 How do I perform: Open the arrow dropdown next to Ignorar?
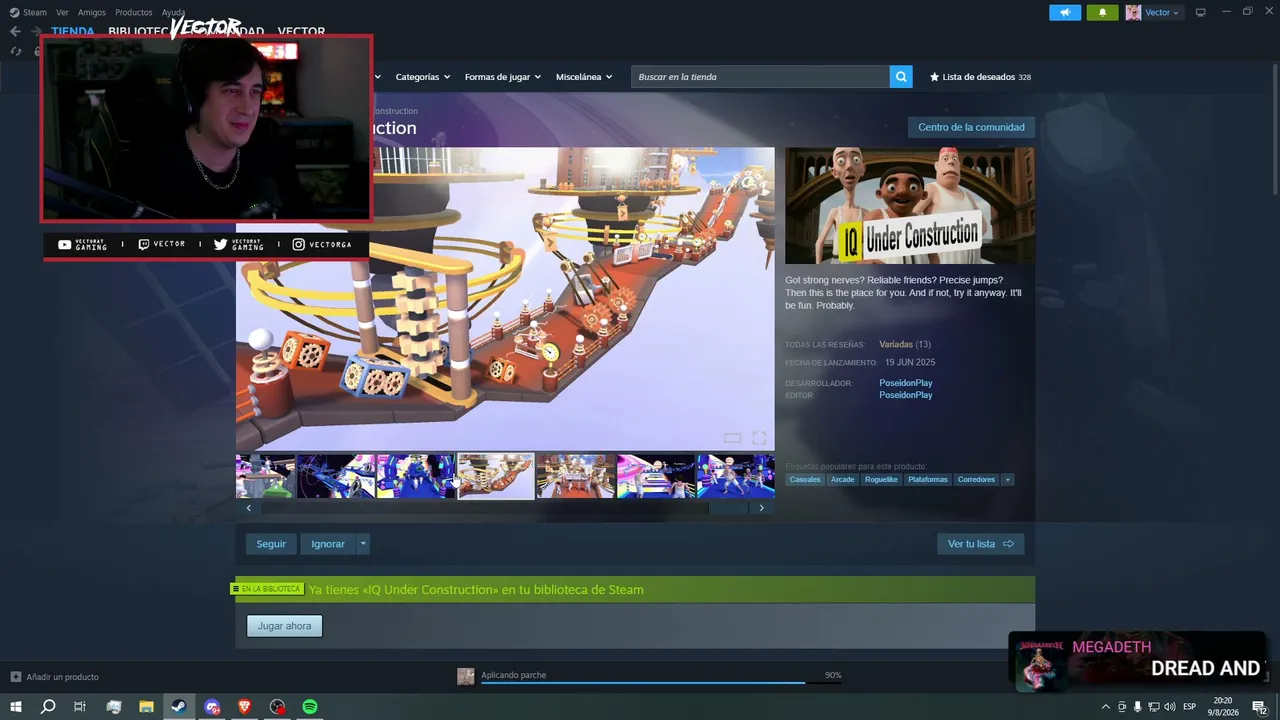point(363,544)
